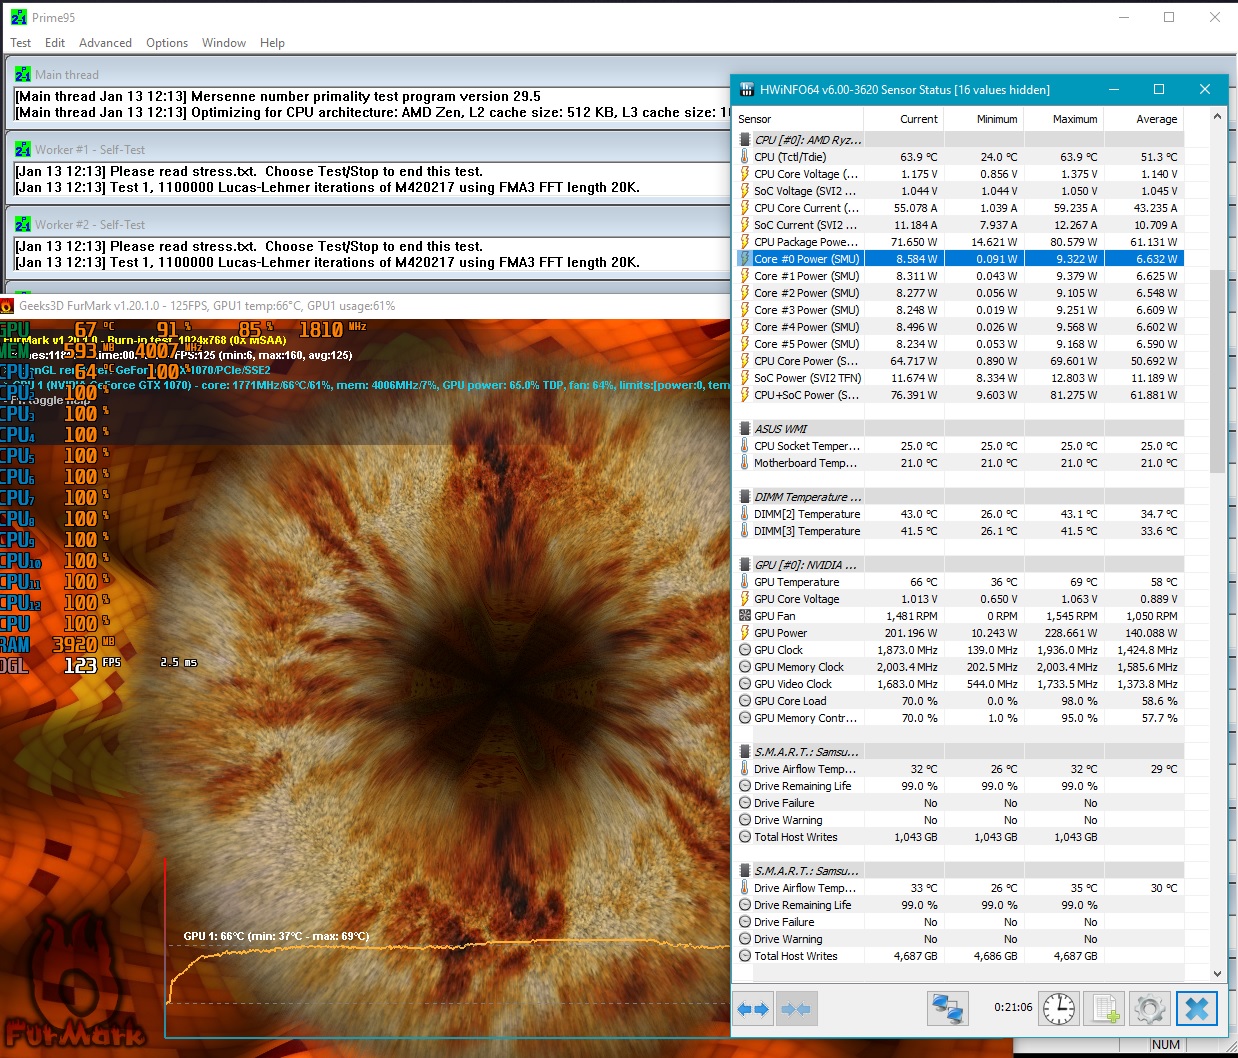This screenshot has height=1058, width=1238.
Task: Select the CPU [#0]: AMD Ryz... group header
Action: [x=959, y=140]
